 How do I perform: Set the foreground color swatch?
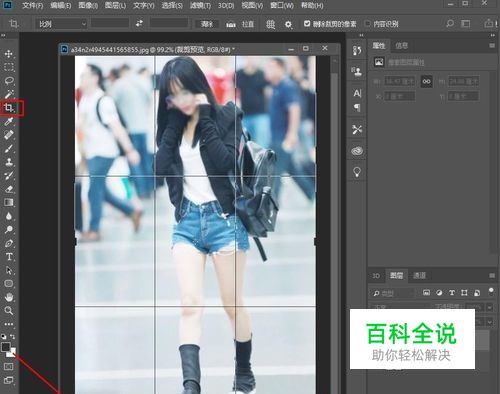[x=5, y=347]
